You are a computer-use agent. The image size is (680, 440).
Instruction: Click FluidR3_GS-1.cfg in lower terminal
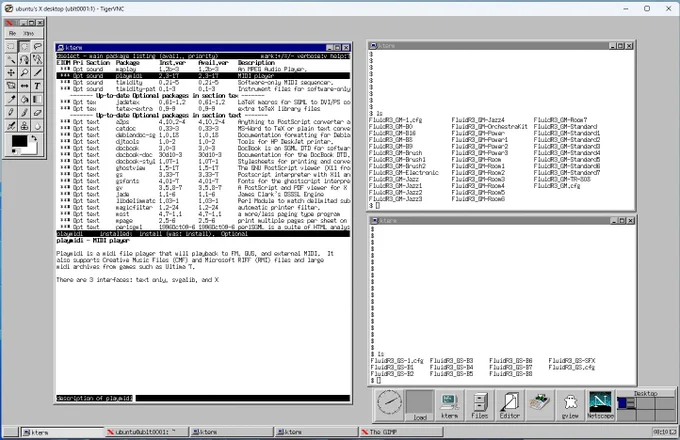(x=397, y=361)
